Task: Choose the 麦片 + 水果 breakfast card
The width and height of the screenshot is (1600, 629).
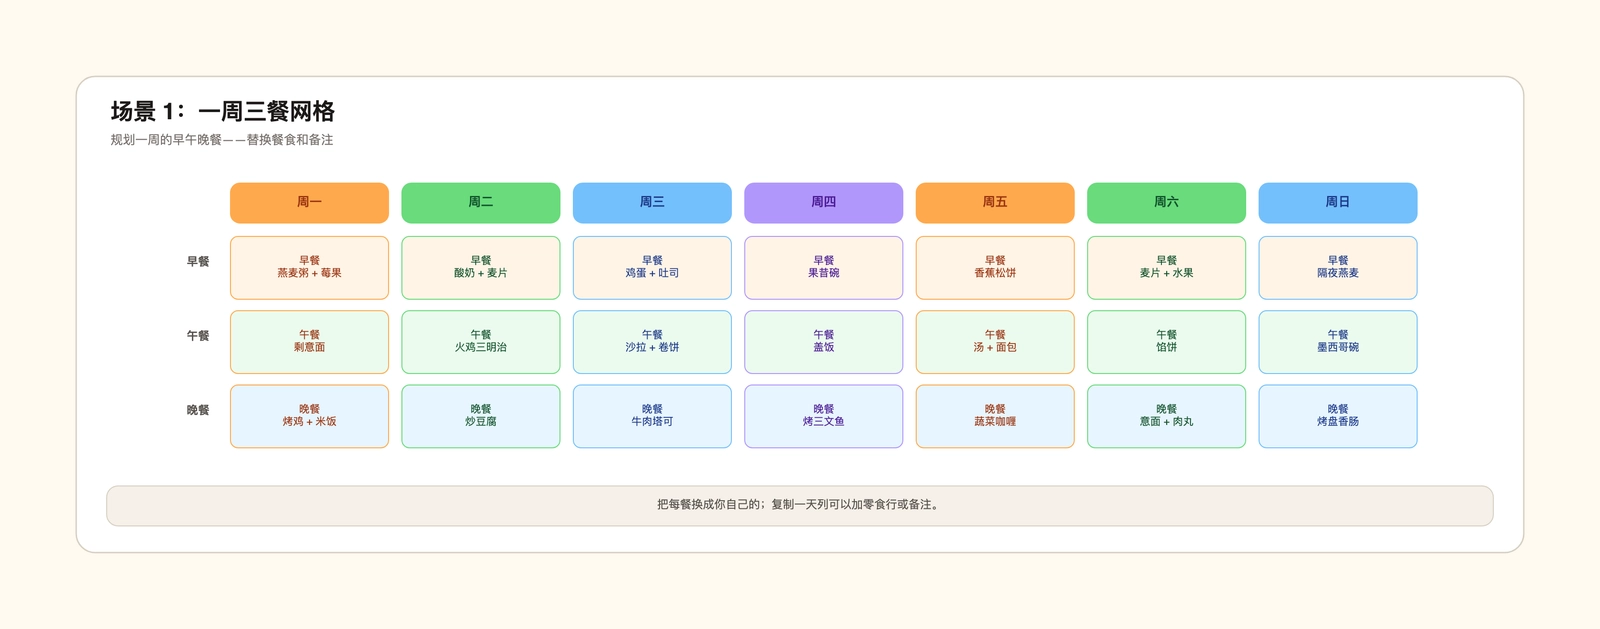Action: [1166, 268]
